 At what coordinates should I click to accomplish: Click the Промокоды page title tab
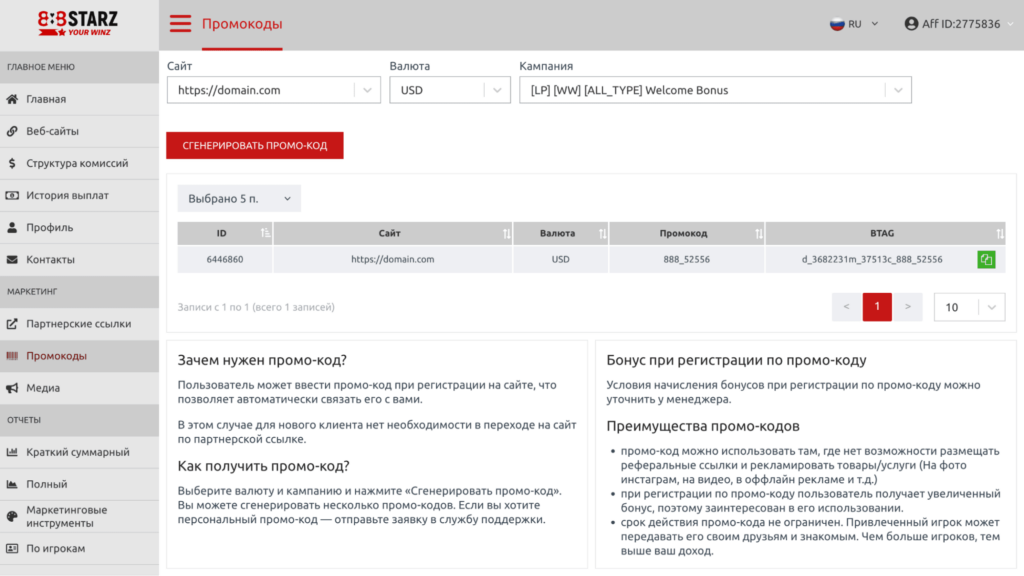242,24
